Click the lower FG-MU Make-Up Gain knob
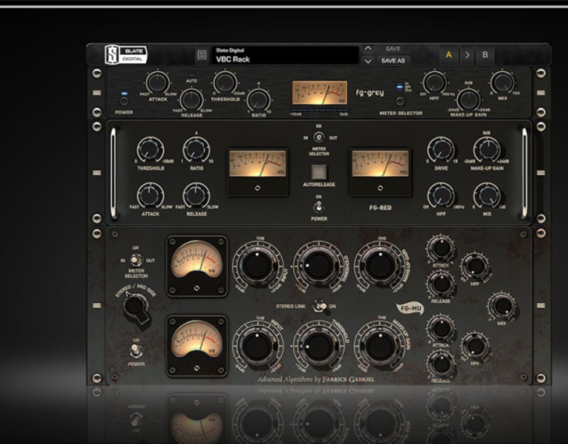 click(380, 345)
